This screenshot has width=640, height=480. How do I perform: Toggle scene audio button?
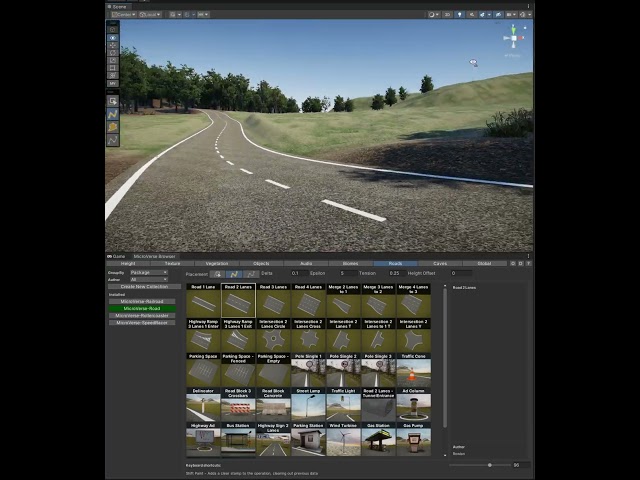point(472,14)
